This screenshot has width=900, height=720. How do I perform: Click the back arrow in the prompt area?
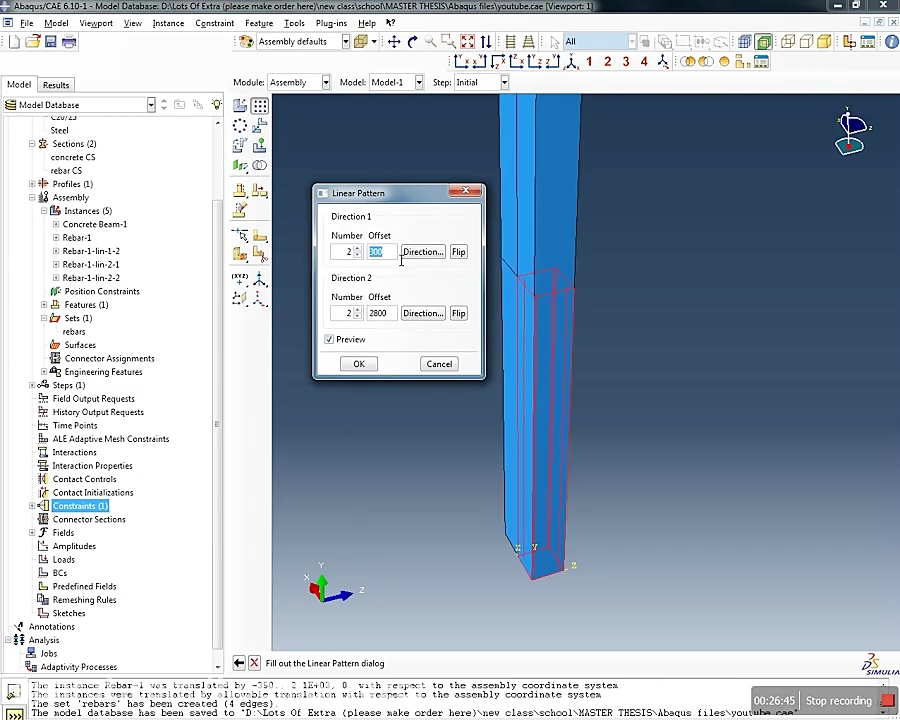click(x=239, y=663)
